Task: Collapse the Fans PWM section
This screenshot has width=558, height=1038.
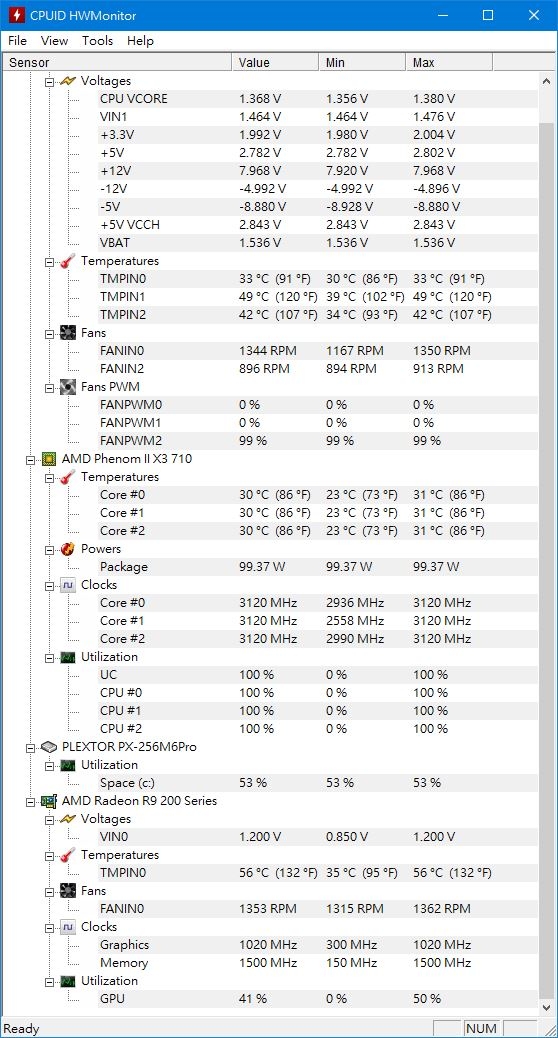Action: 50,387
